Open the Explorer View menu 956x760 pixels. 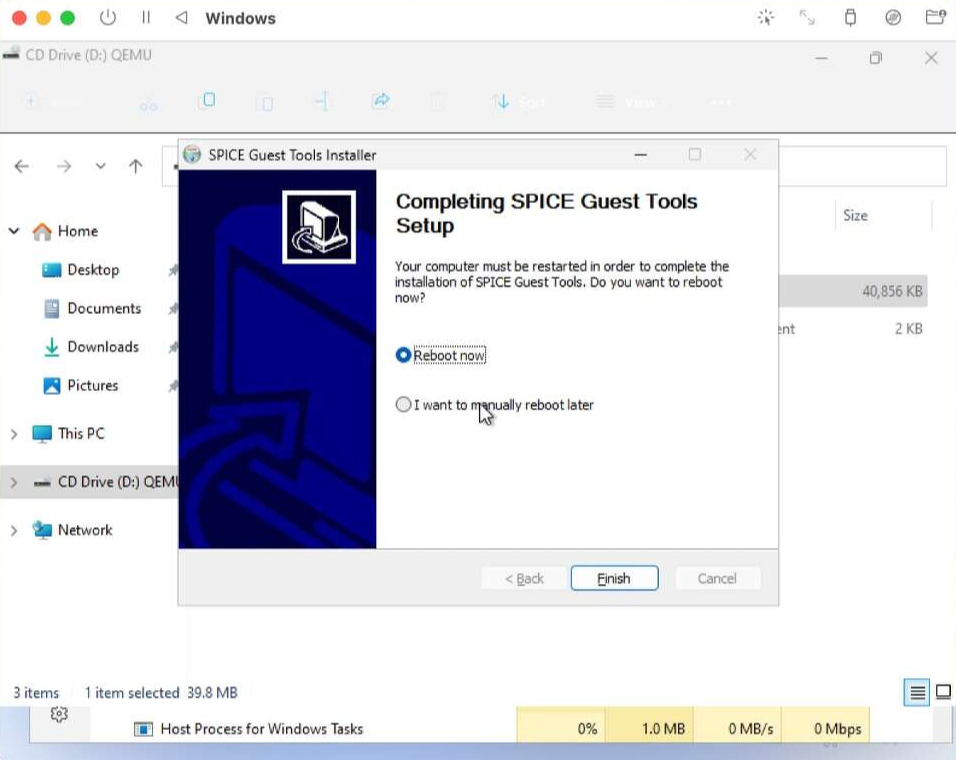click(x=627, y=102)
